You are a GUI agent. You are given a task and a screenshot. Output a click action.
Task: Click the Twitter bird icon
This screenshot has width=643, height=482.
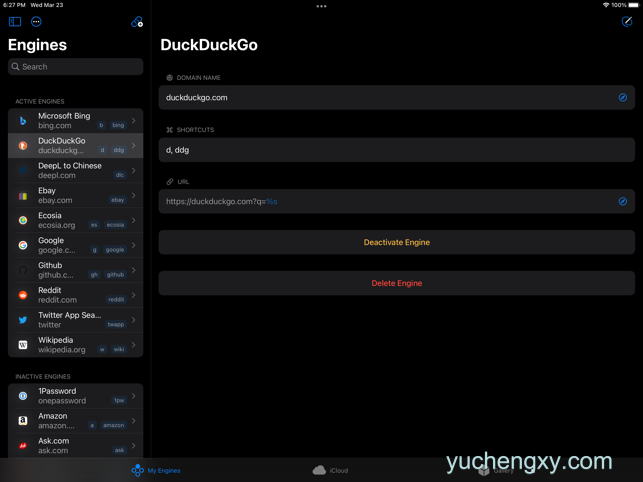click(23, 320)
